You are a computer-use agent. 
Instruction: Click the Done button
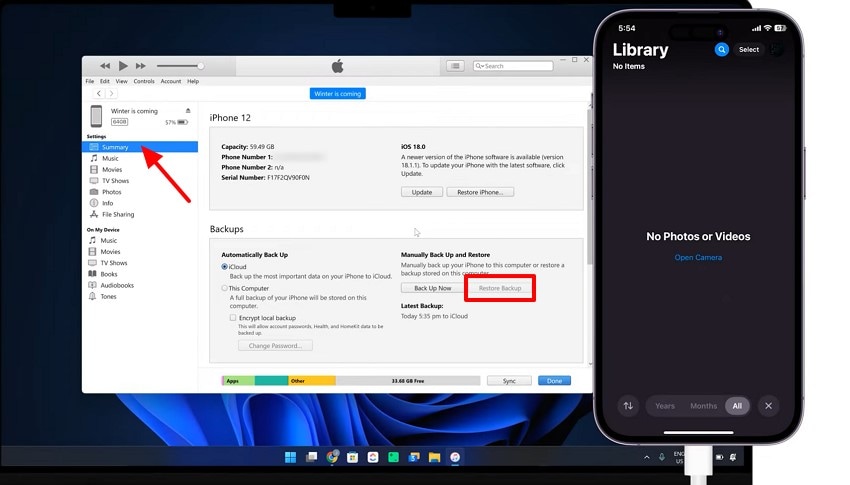(554, 381)
